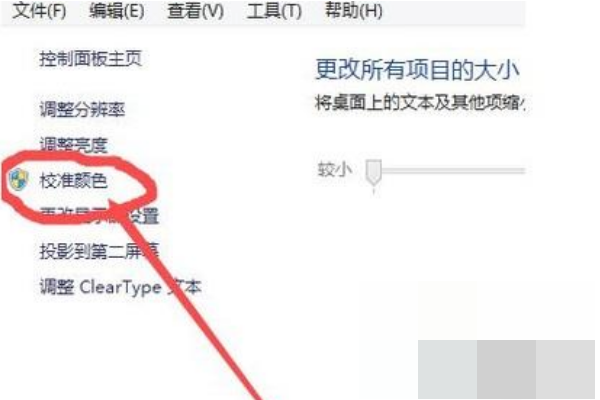This screenshot has width=600, height=400.
Task: Click the size slider thumb handle
Action: pos(373,172)
